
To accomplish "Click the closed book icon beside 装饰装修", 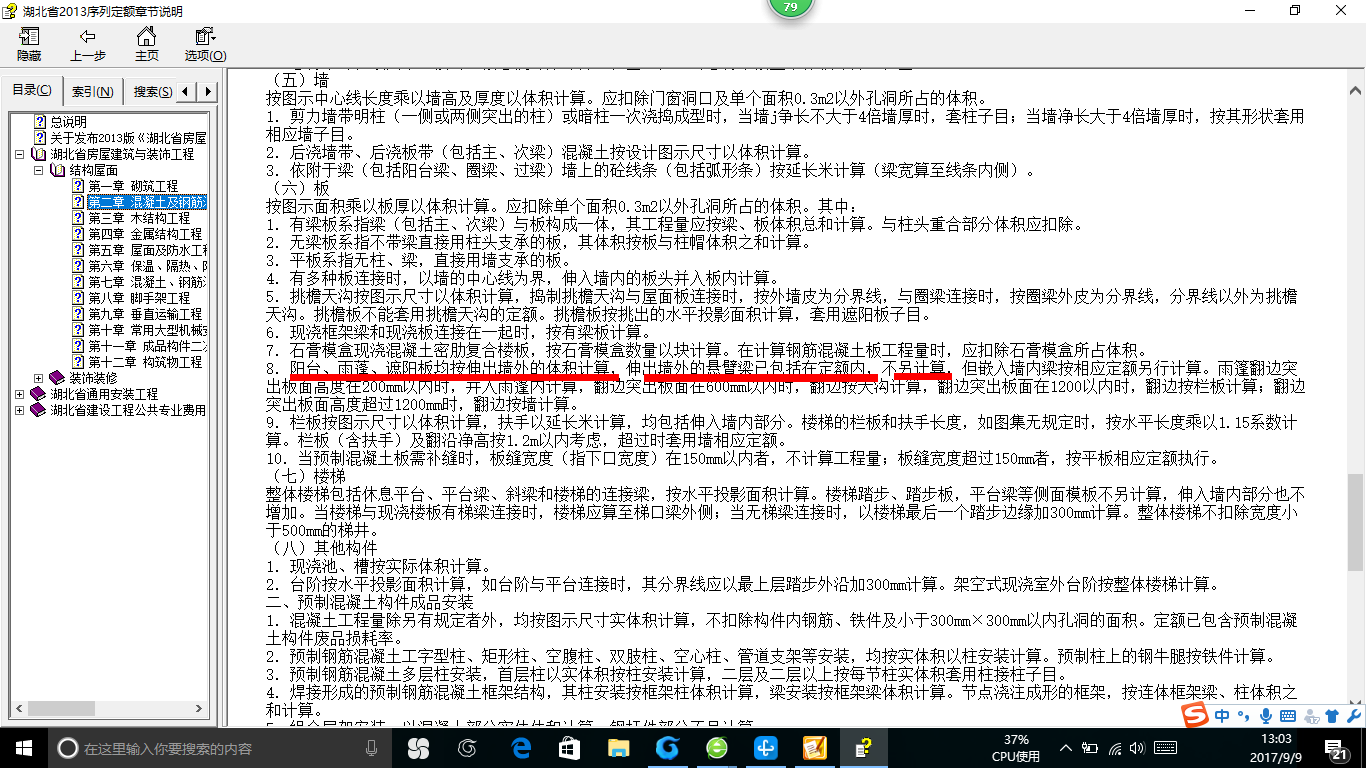I will [57, 378].
